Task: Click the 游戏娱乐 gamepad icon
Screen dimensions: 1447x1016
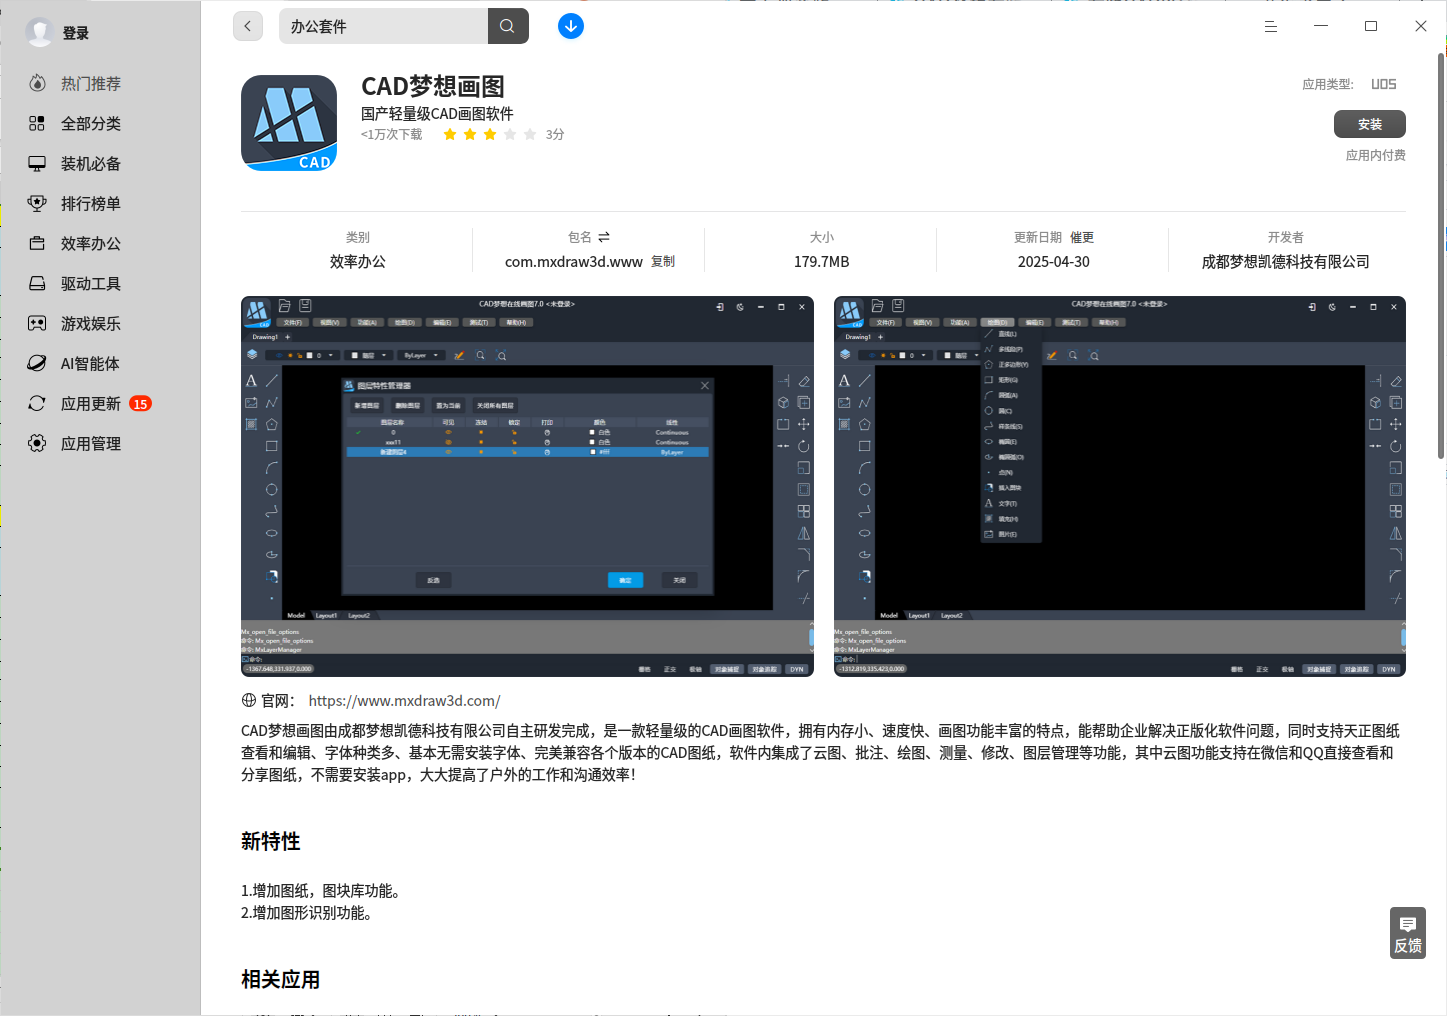Action: pos(37,323)
